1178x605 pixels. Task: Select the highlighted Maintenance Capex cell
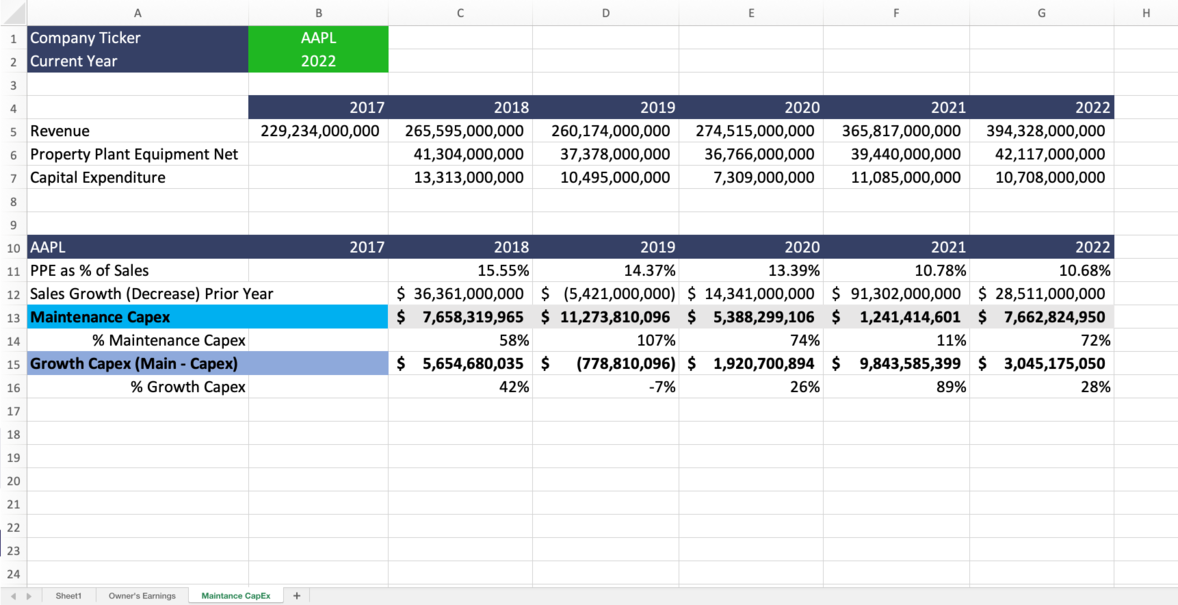click(x=100, y=316)
